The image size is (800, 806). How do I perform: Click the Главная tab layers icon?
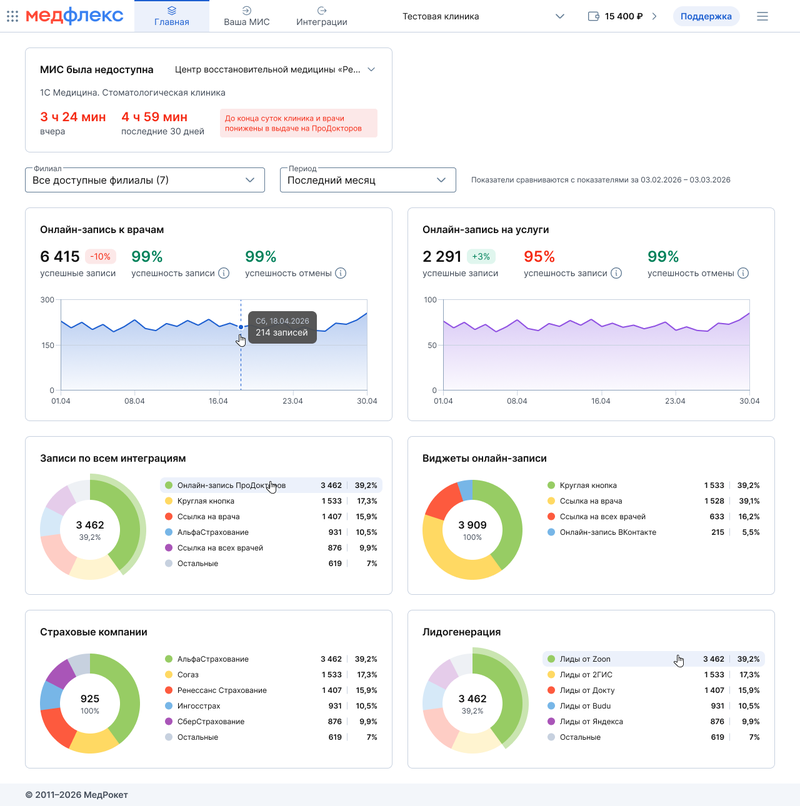coord(172,10)
